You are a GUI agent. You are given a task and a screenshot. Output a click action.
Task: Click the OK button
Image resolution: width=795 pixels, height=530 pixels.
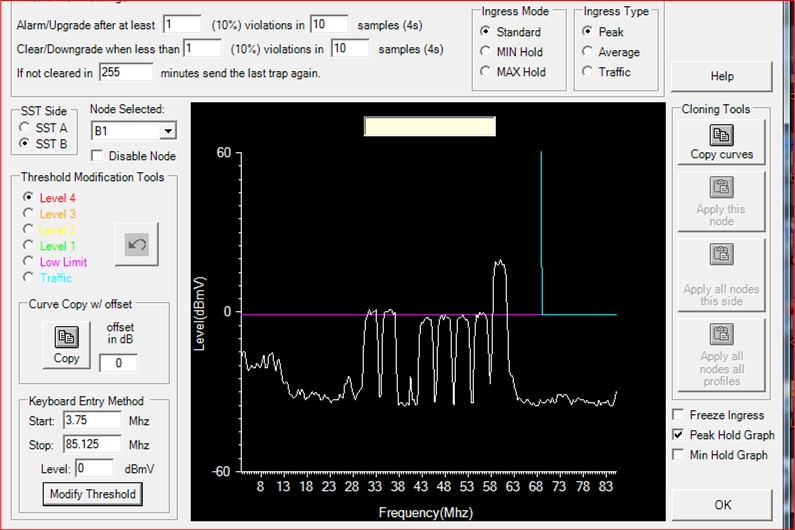(x=722, y=505)
